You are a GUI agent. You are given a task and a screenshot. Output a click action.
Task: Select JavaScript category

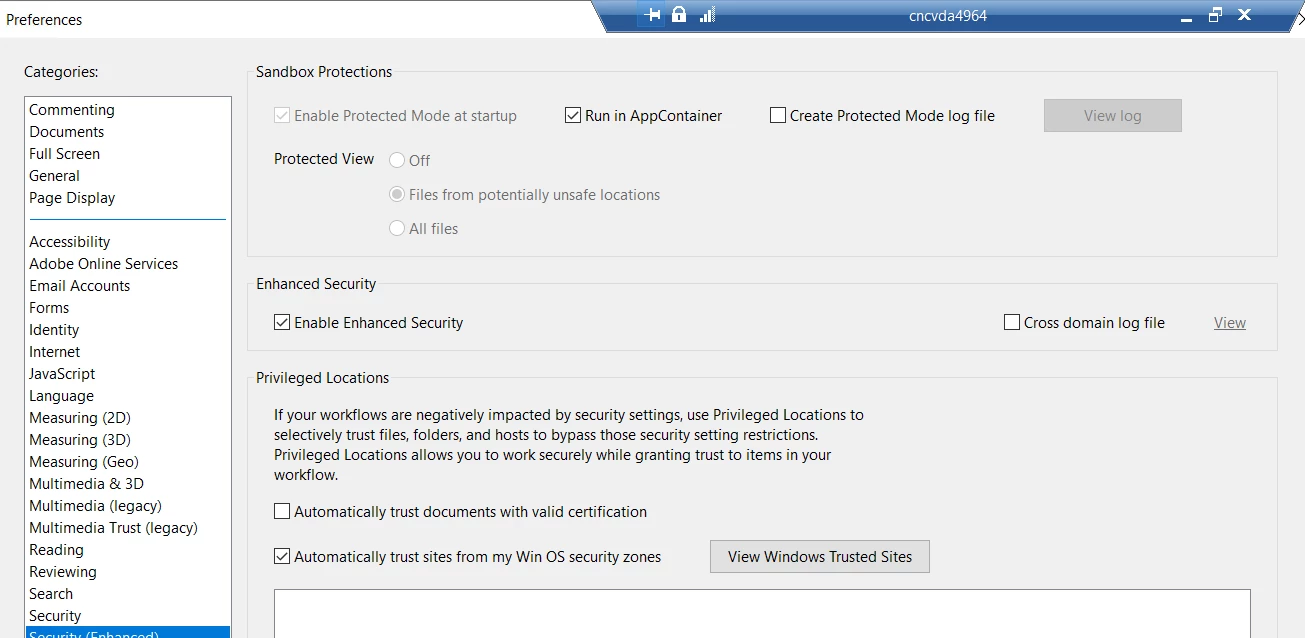(x=128, y=373)
